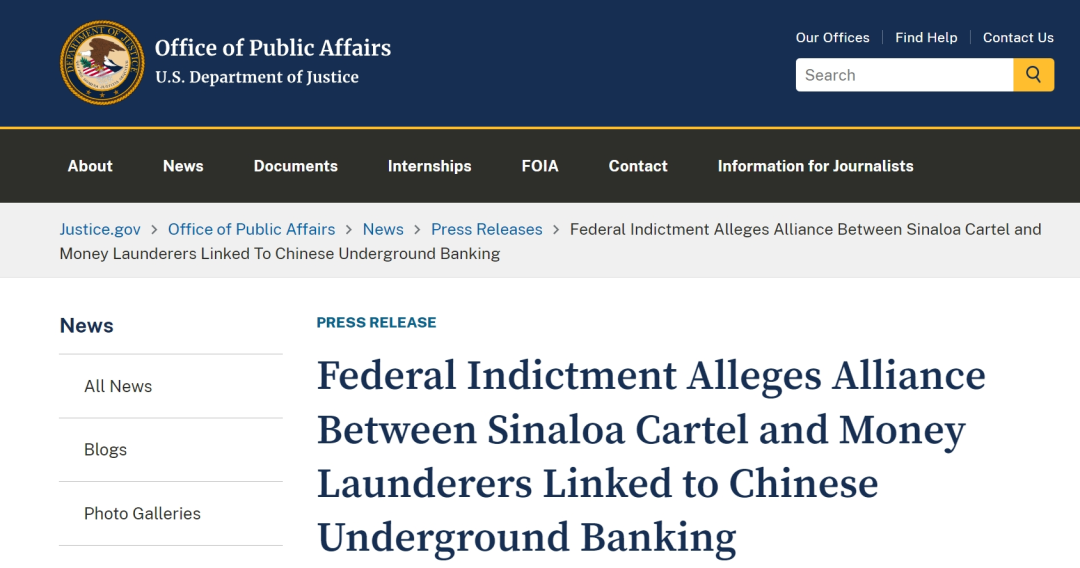The image size is (1080, 568).
Task: Click Office of Public Affairs breadcrumb
Action: 251,229
